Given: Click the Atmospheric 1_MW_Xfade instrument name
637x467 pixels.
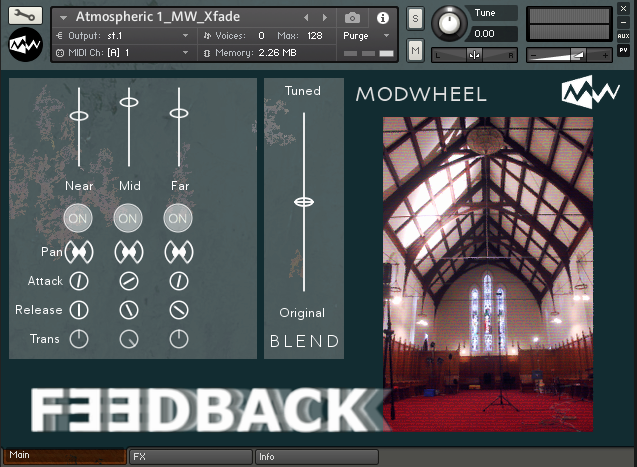Looking at the screenshot, I should (x=158, y=17).
